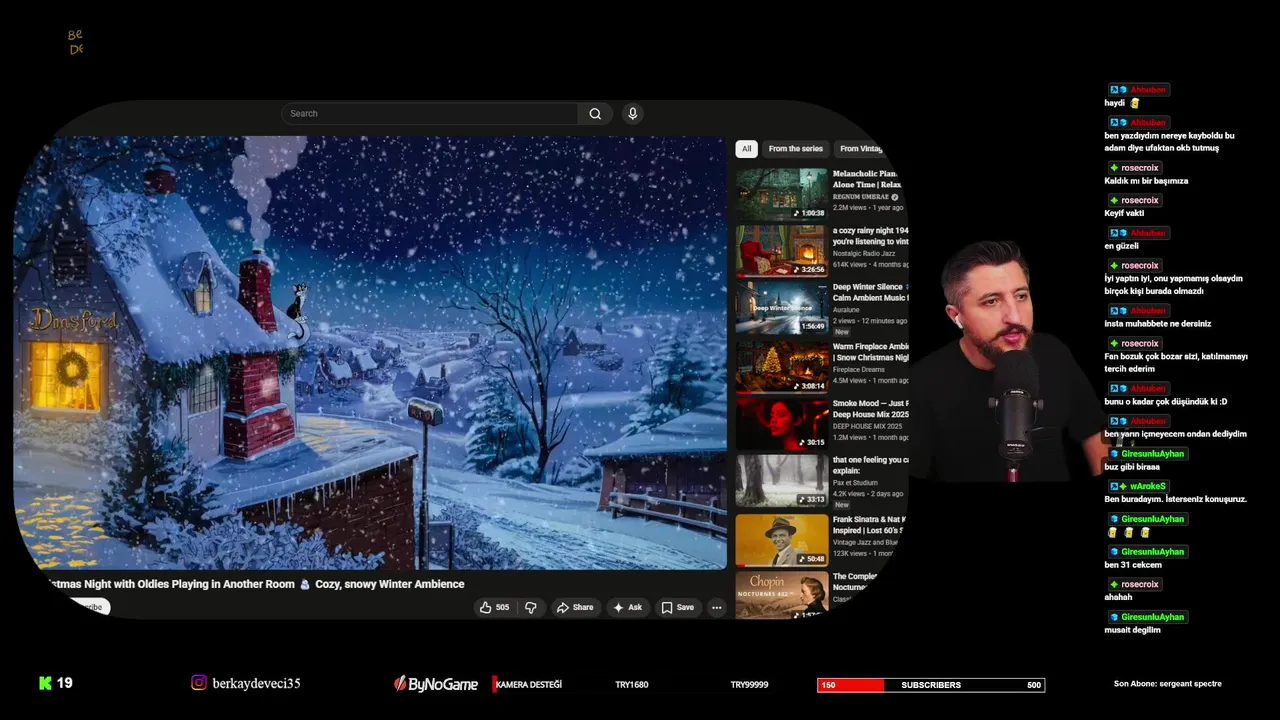Open the Warm Fireplace Ambience 3:08:14 thumbnail
1280x720 pixels.
point(782,366)
